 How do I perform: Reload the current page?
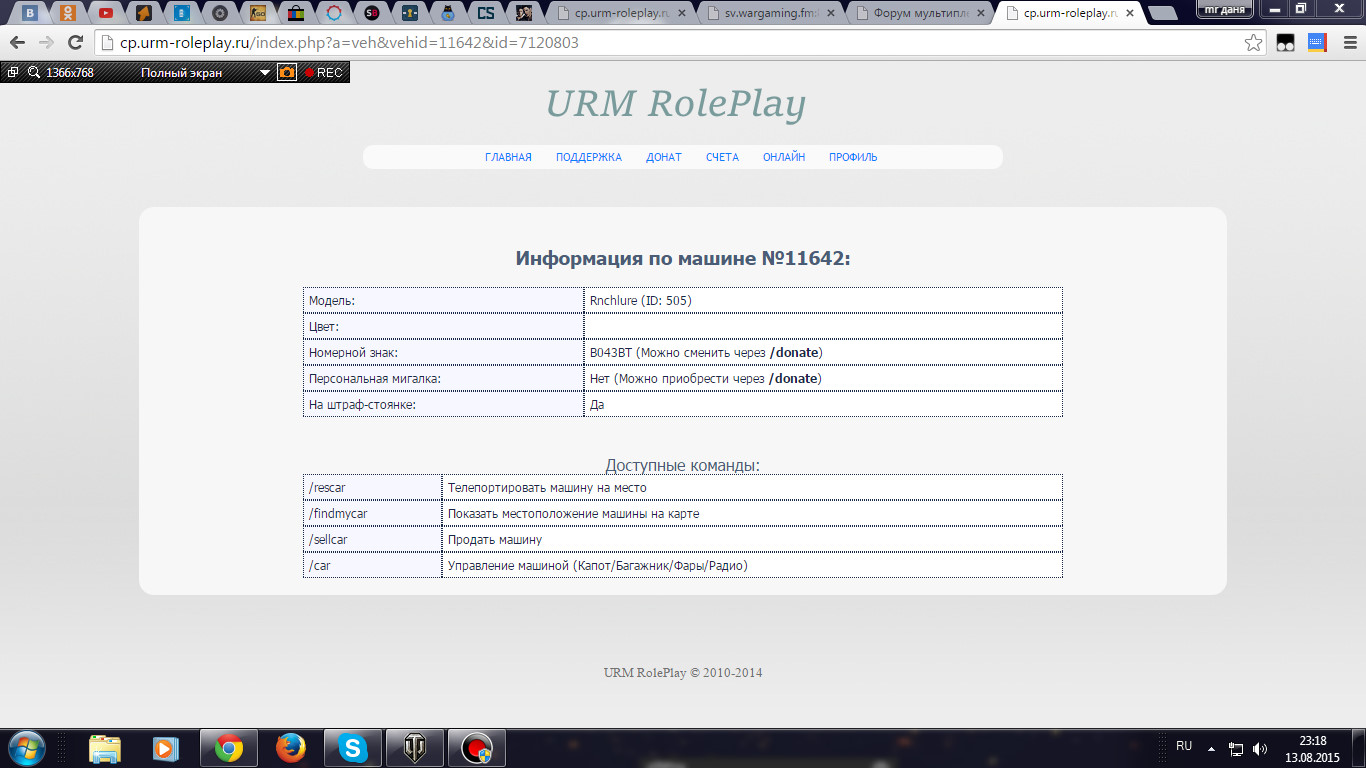[75, 43]
